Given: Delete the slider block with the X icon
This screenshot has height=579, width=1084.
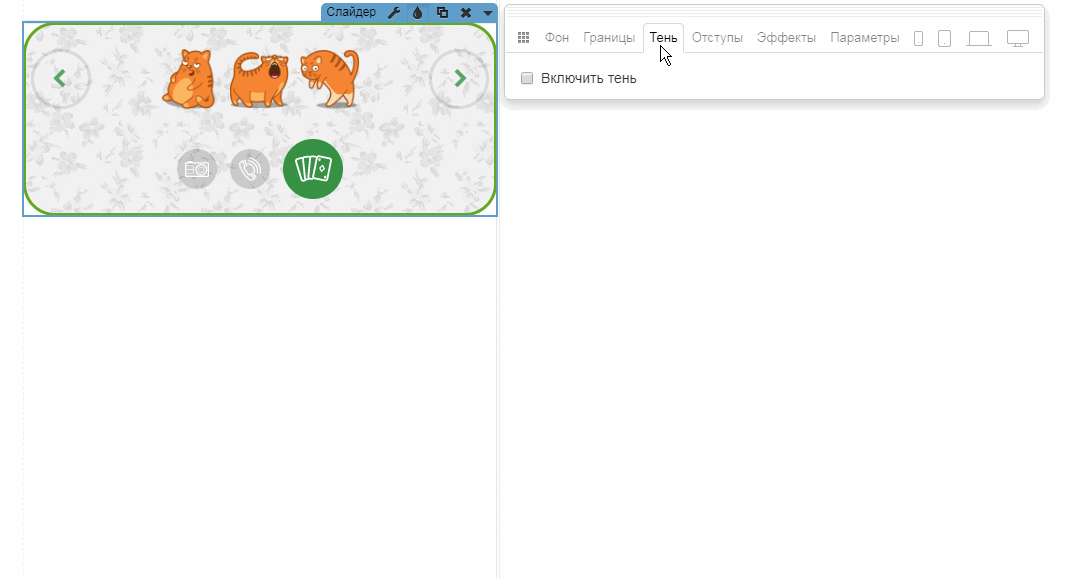Looking at the screenshot, I should click(x=466, y=13).
